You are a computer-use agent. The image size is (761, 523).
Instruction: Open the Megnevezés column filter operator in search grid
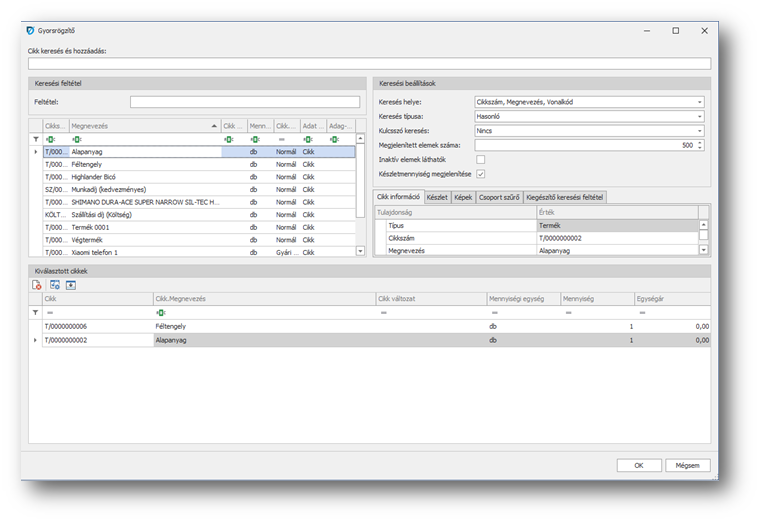pos(77,139)
